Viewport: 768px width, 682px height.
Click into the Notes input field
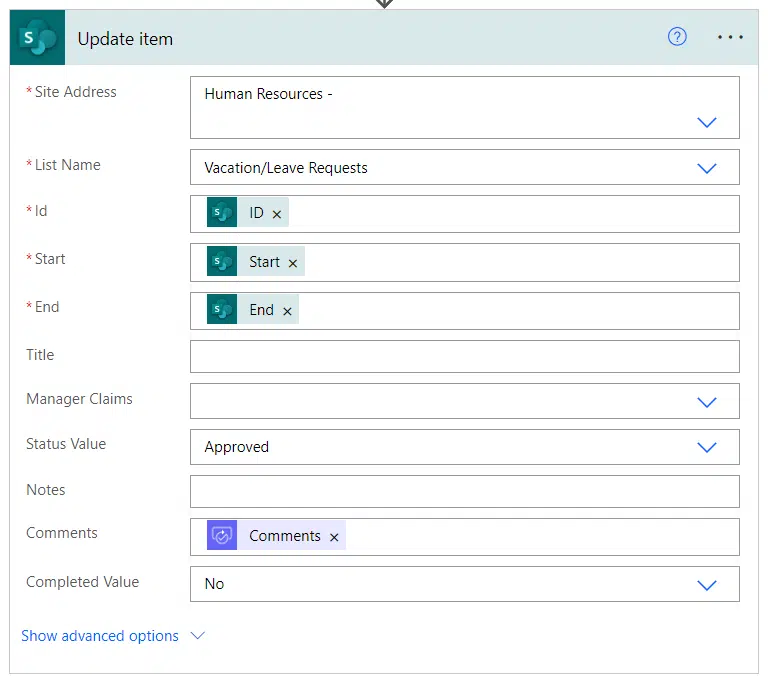(x=464, y=491)
